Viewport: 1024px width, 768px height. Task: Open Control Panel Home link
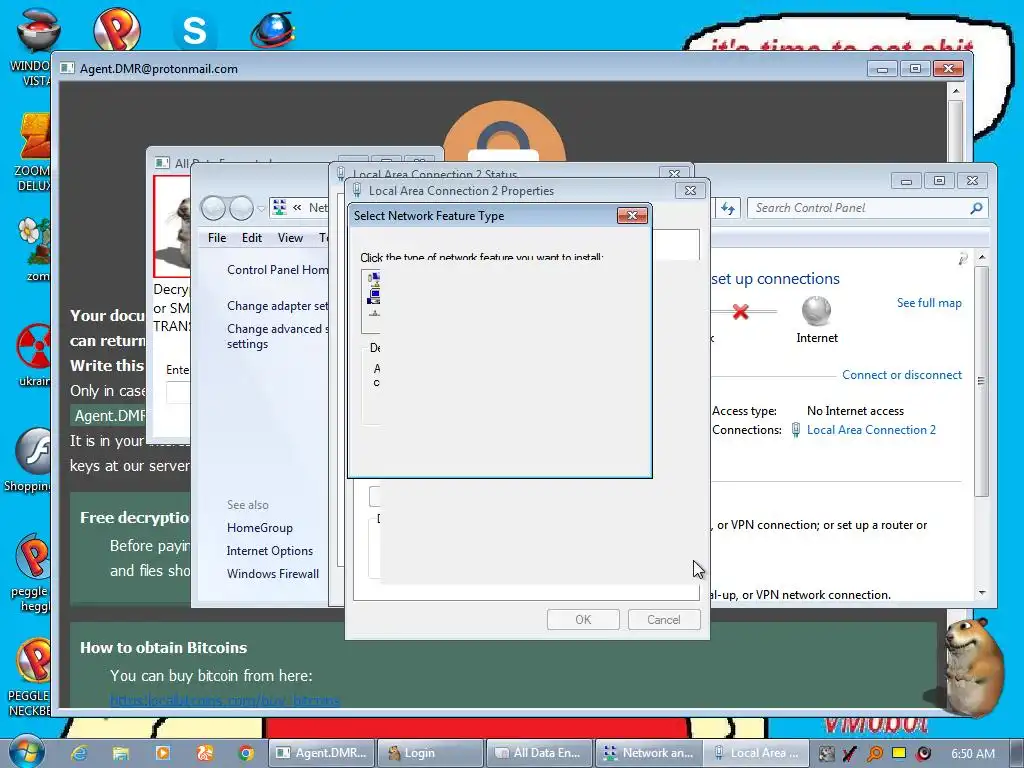(x=278, y=270)
